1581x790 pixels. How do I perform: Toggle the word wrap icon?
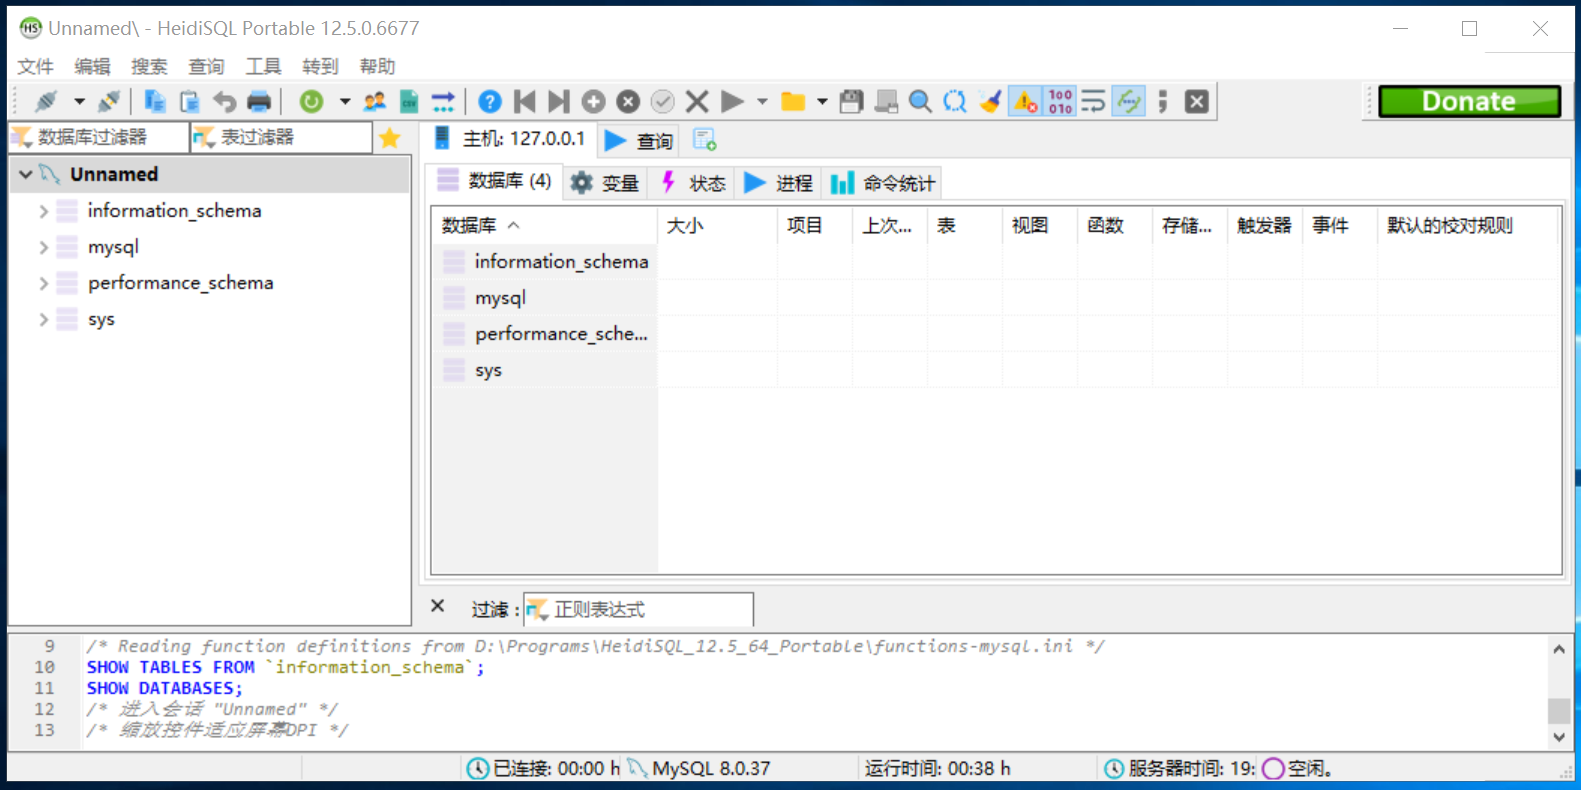[1094, 101]
